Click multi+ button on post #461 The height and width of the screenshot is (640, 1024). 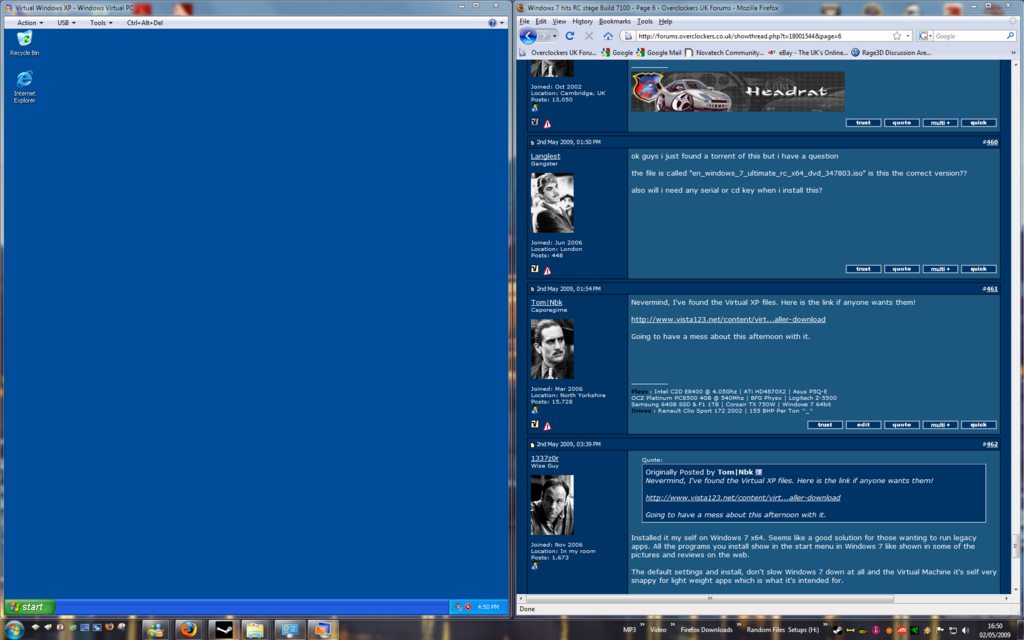(940, 424)
